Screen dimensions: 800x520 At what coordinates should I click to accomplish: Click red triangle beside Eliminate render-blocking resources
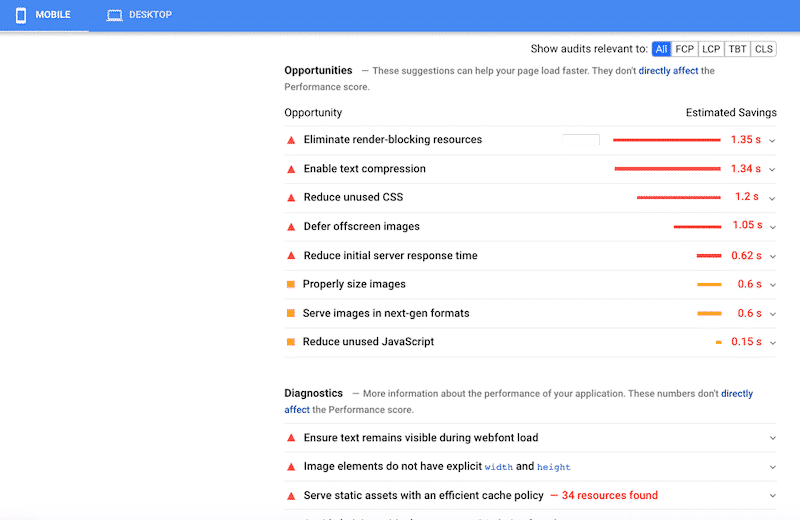[291, 140]
